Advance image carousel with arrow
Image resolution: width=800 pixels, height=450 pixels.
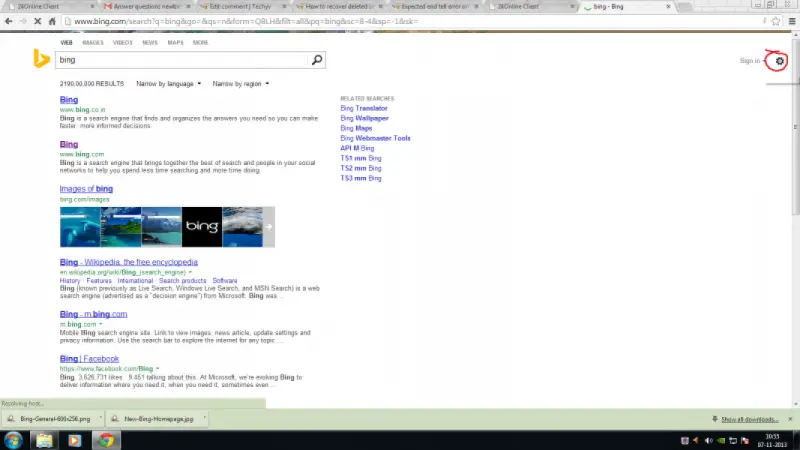pos(269,227)
